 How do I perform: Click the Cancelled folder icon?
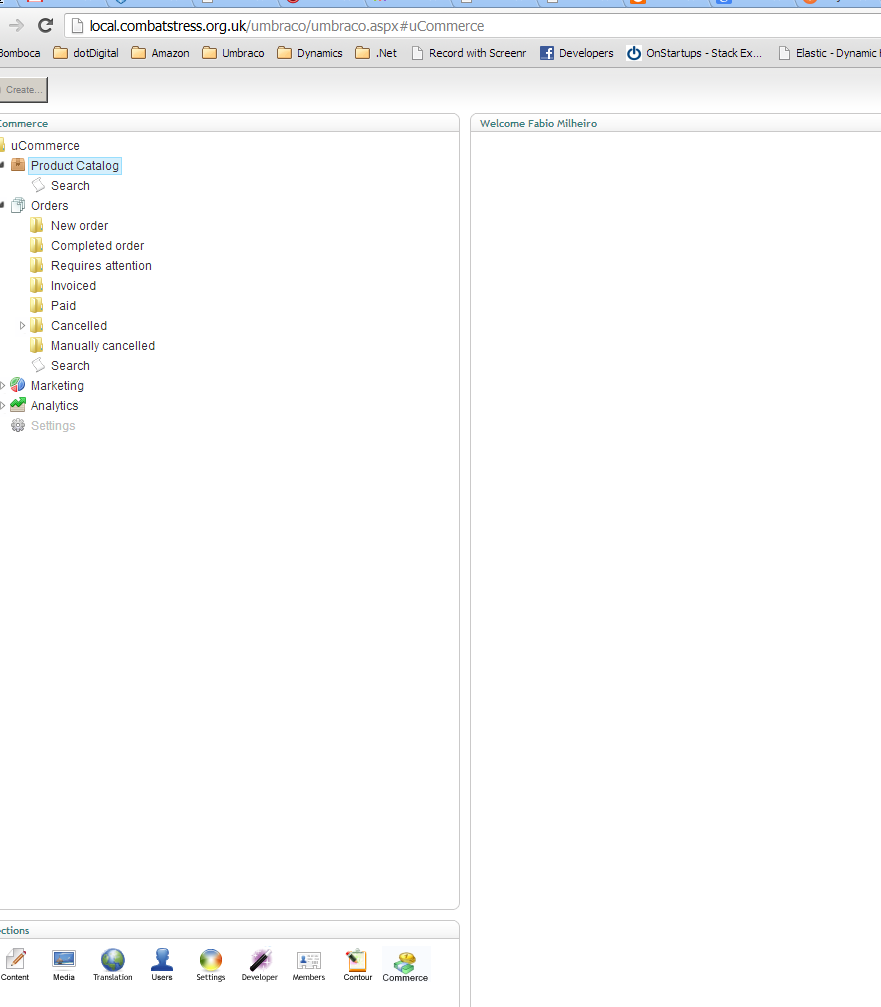(37, 325)
